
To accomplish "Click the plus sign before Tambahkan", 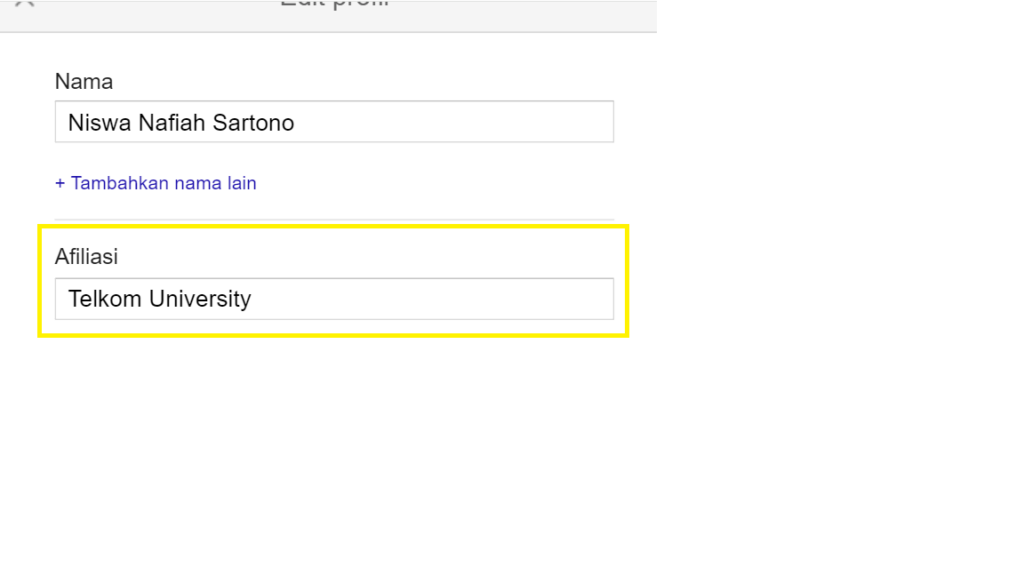I will [60, 184].
